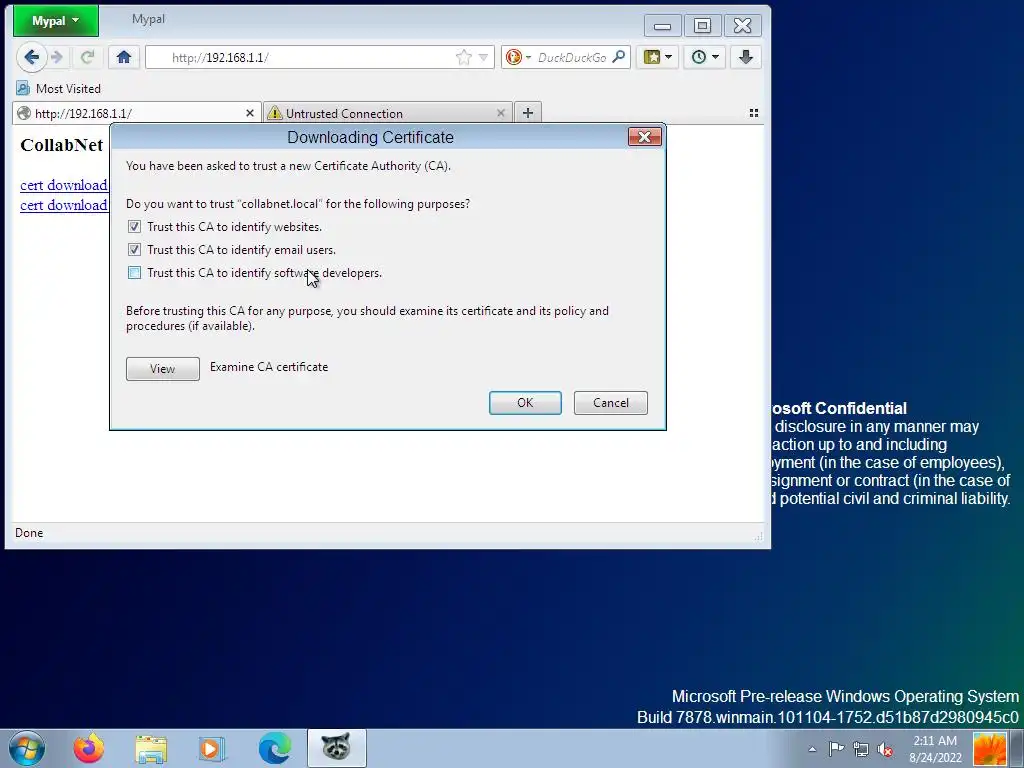This screenshot has height=768, width=1024.
Task: Click View to examine CA certificate
Action: (x=163, y=368)
